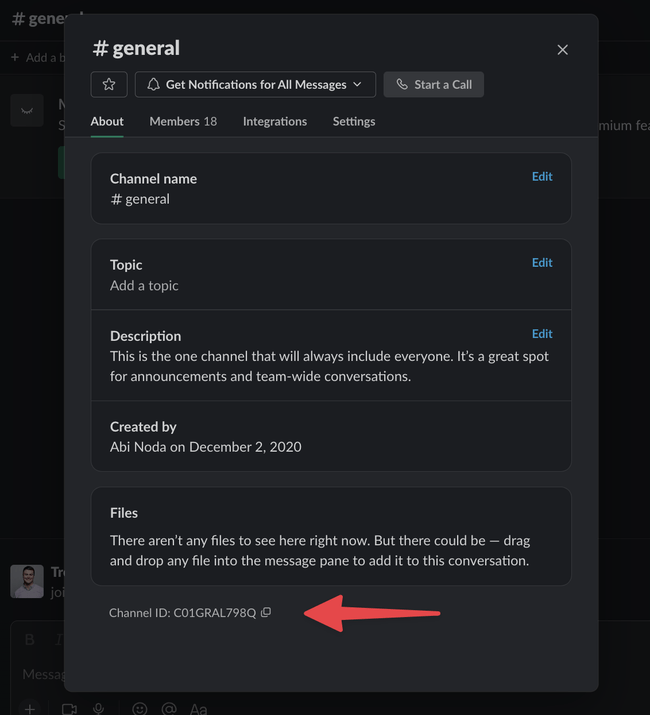Toggle the Aa text formatting icon
This screenshot has height=715, width=650.
(198, 708)
